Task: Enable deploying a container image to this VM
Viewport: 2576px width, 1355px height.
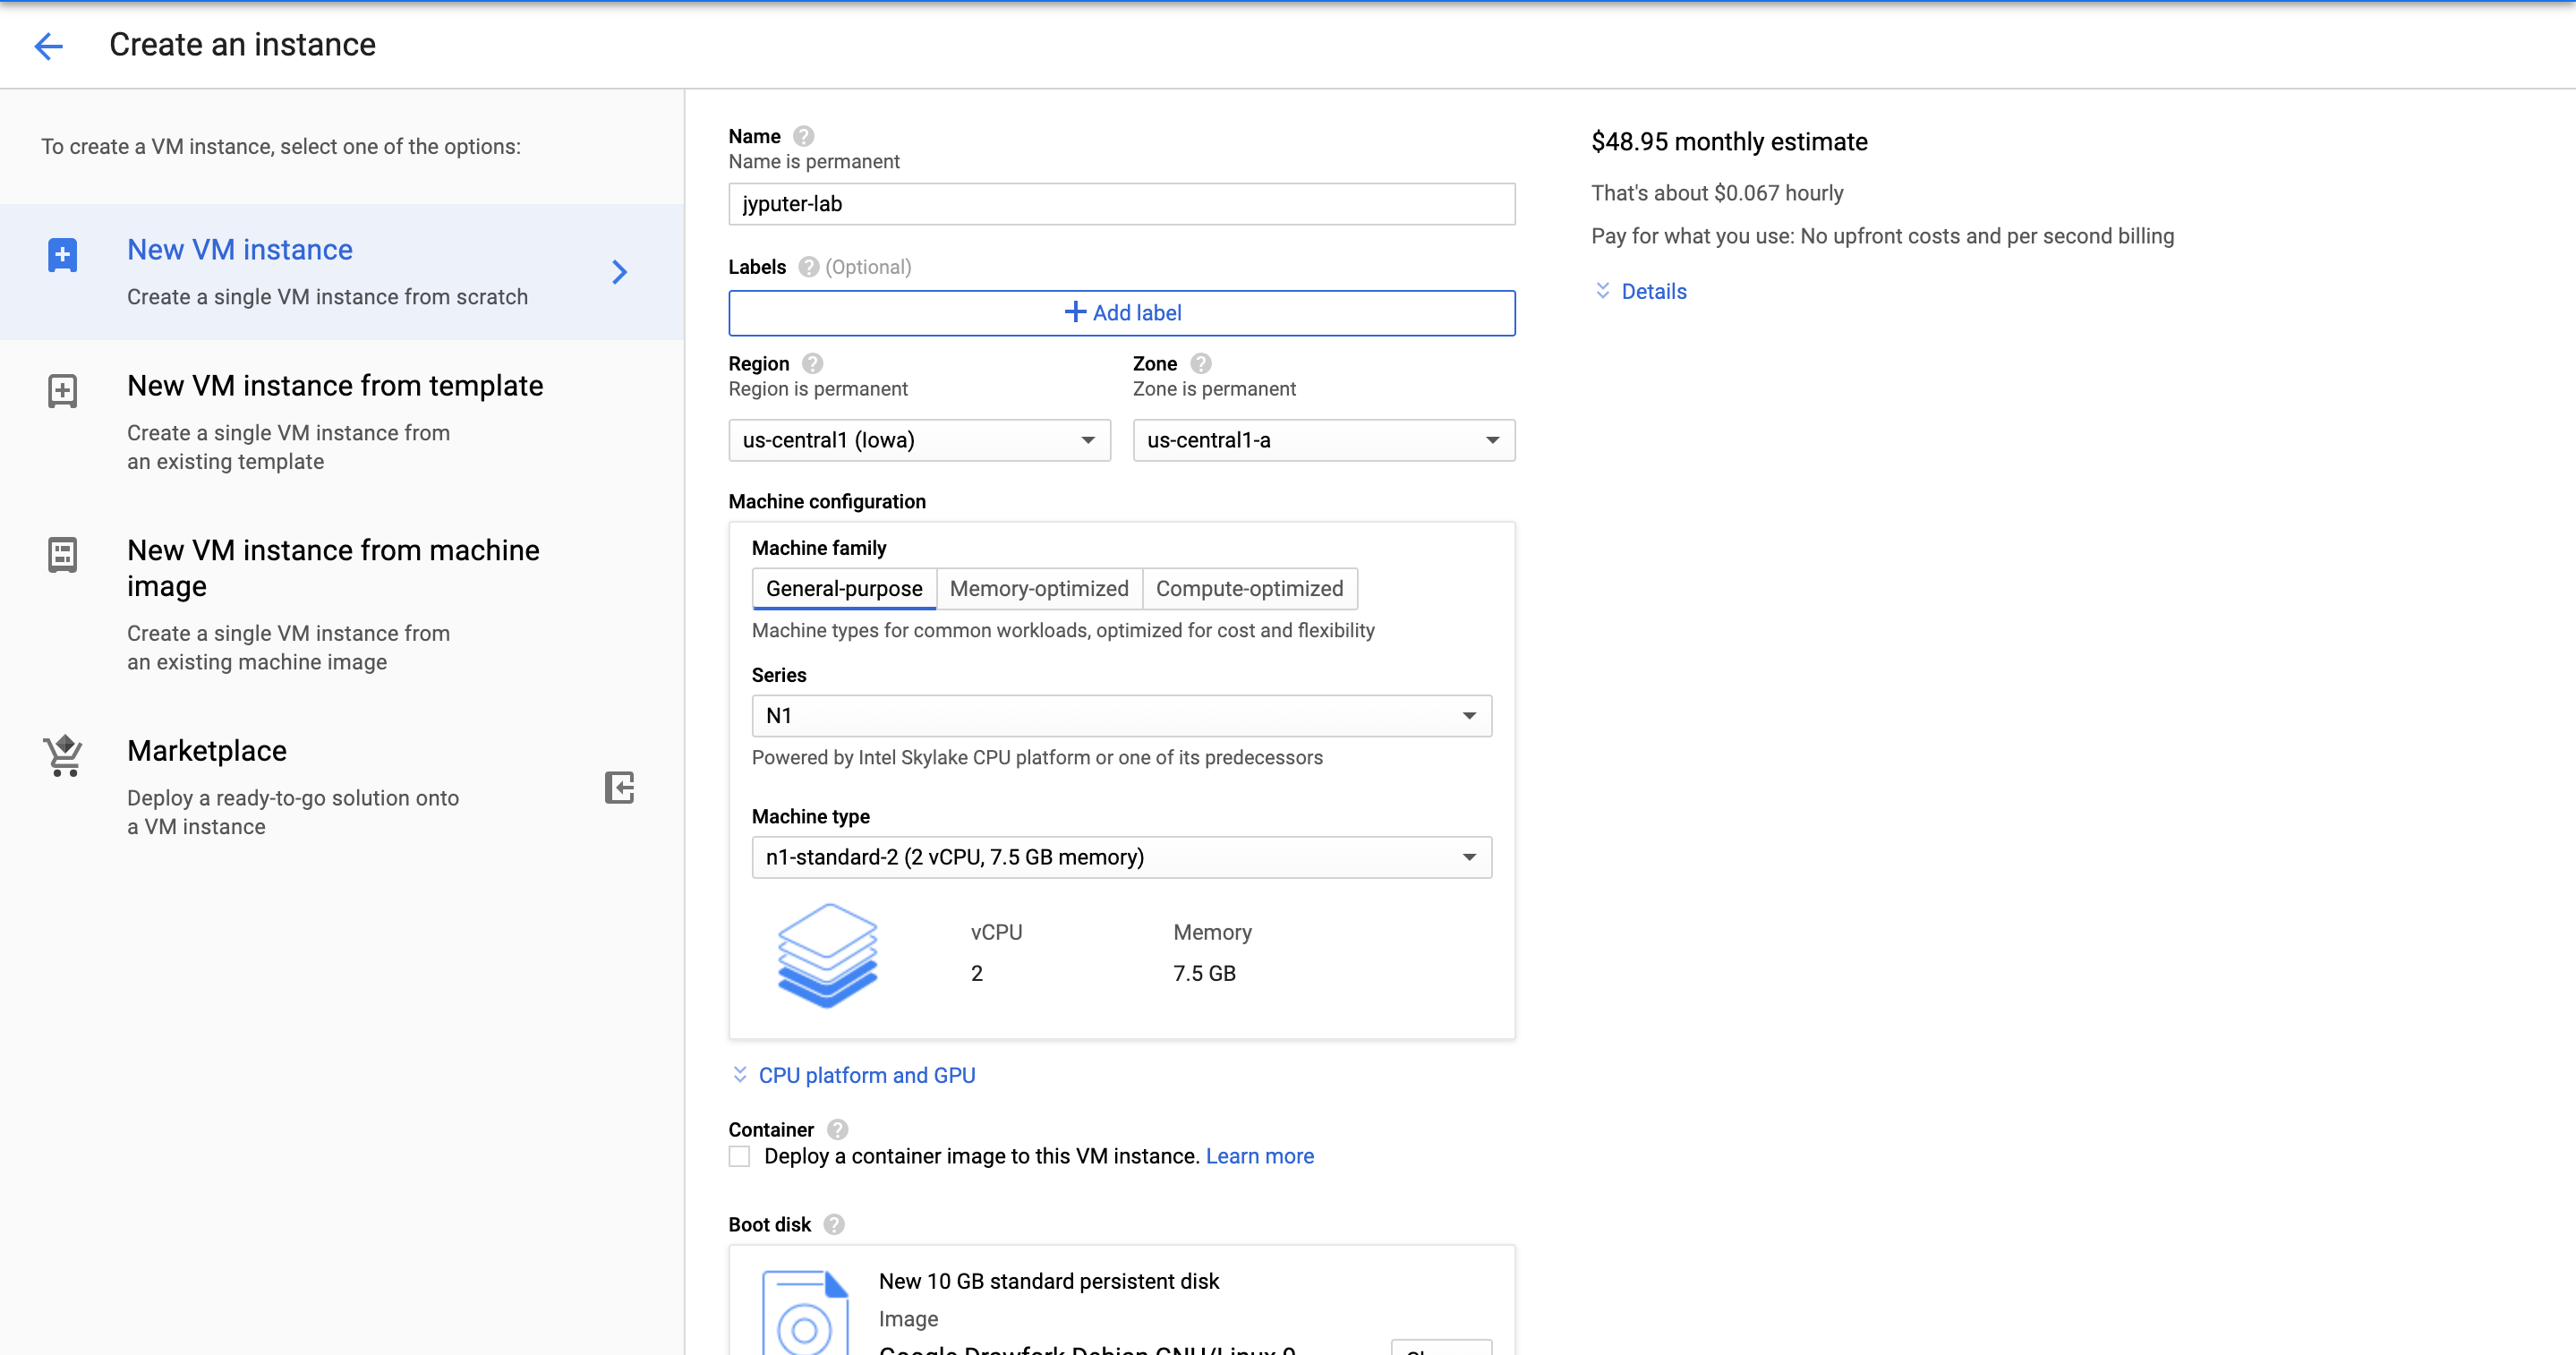Action: tap(739, 1156)
